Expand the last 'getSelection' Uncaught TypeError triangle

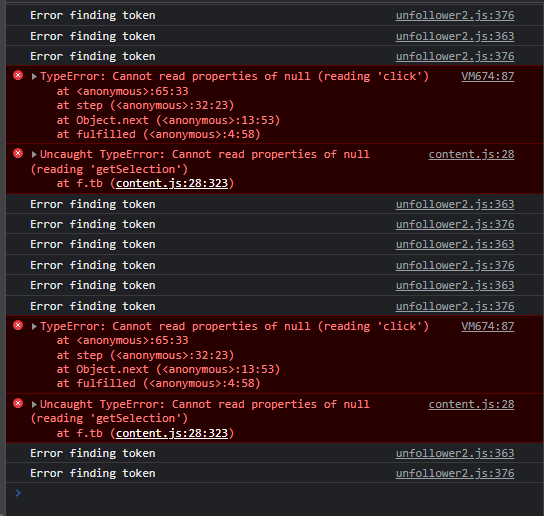pyautogui.click(x=34, y=404)
